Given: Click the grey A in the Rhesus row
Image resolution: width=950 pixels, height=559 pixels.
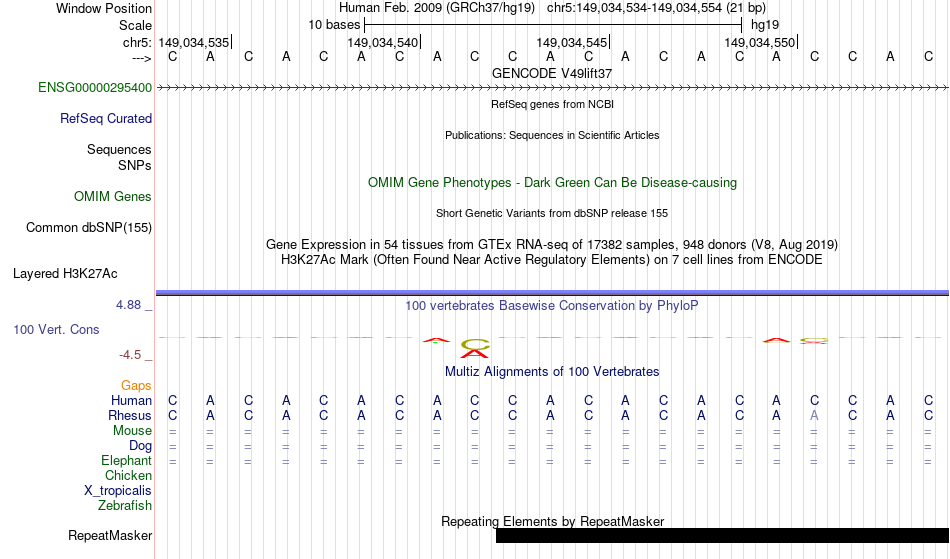Looking at the screenshot, I should [814, 415].
